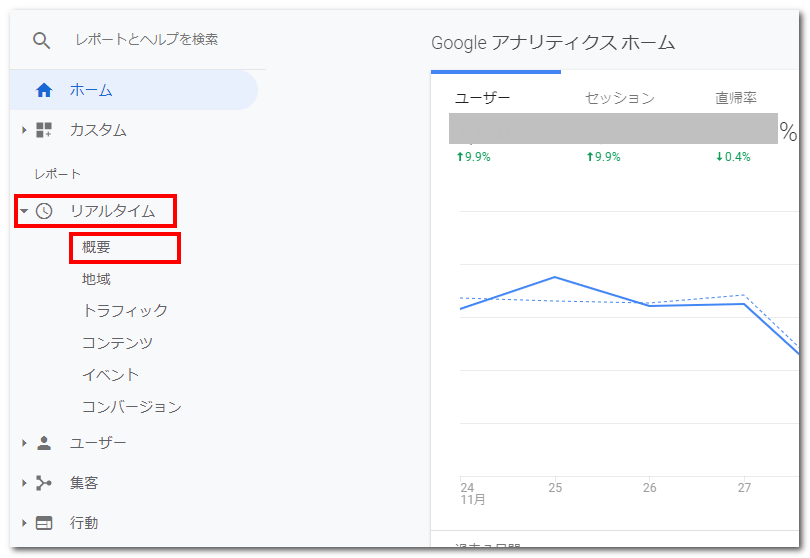Expand the ユーザー section arrow
Image resolution: width=810 pixels, height=558 pixels.
click(24, 443)
